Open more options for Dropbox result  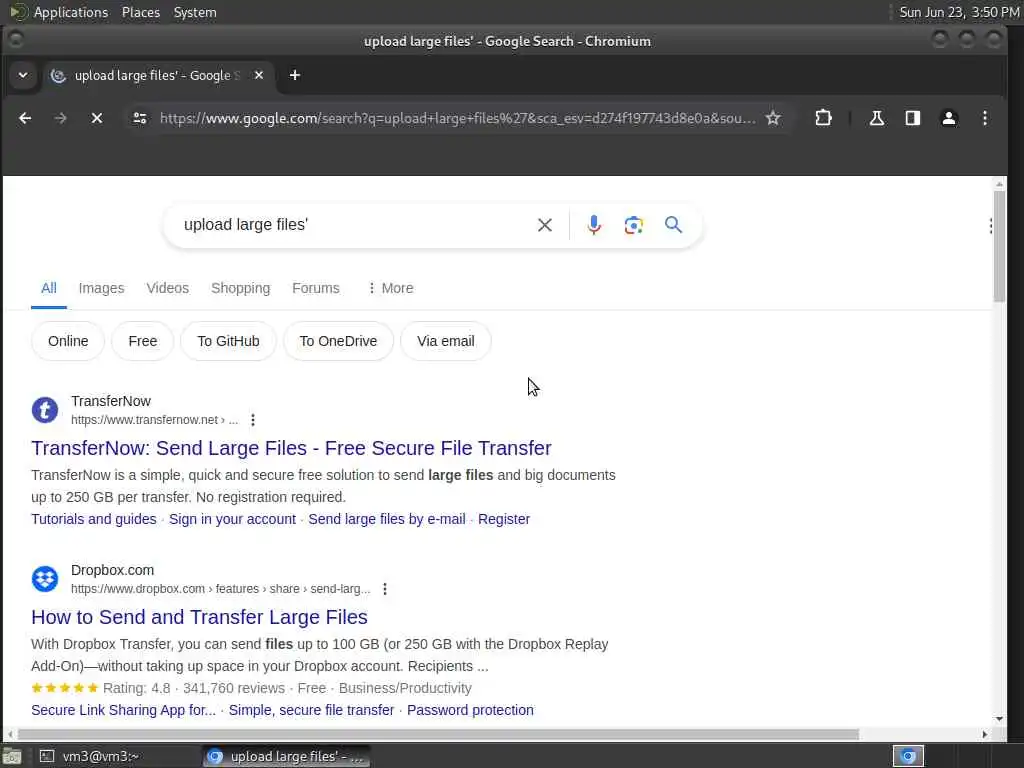point(385,589)
